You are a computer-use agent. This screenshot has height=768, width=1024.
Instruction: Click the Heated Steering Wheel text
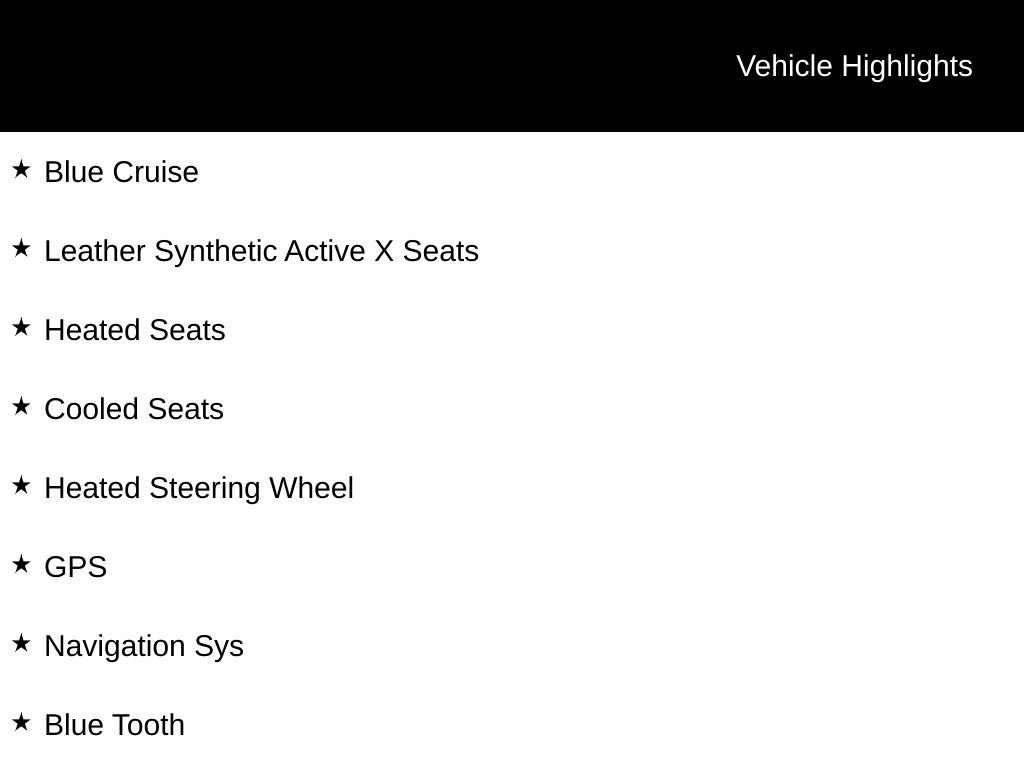coord(199,488)
